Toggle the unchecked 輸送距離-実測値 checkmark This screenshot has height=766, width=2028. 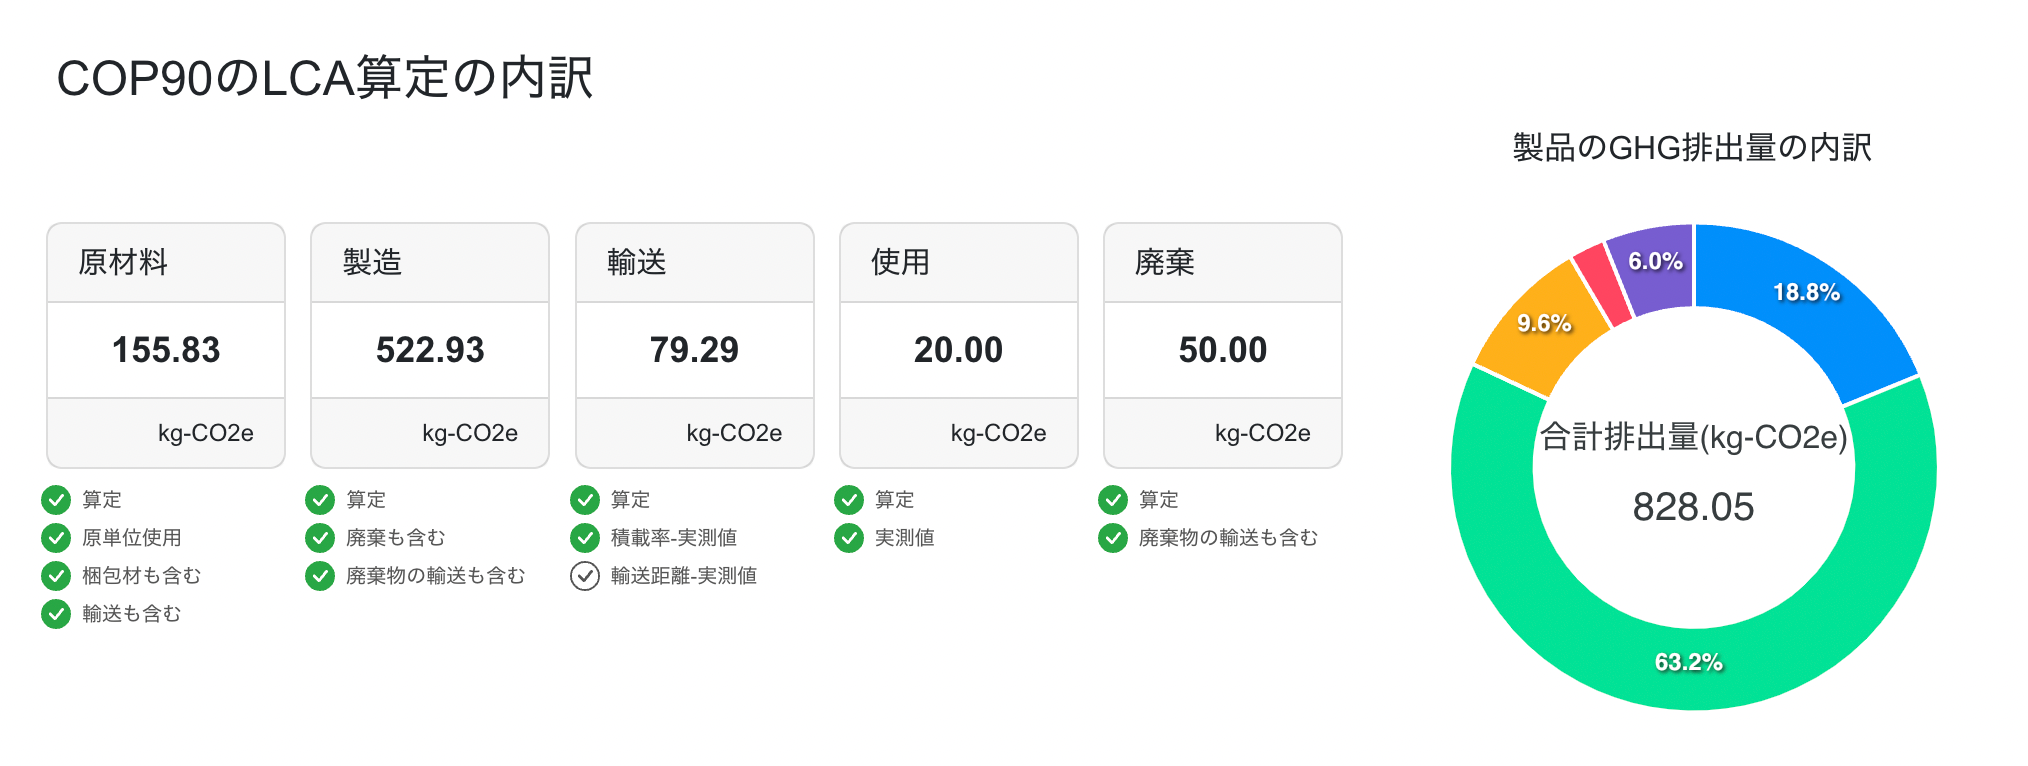coord(585,576)
